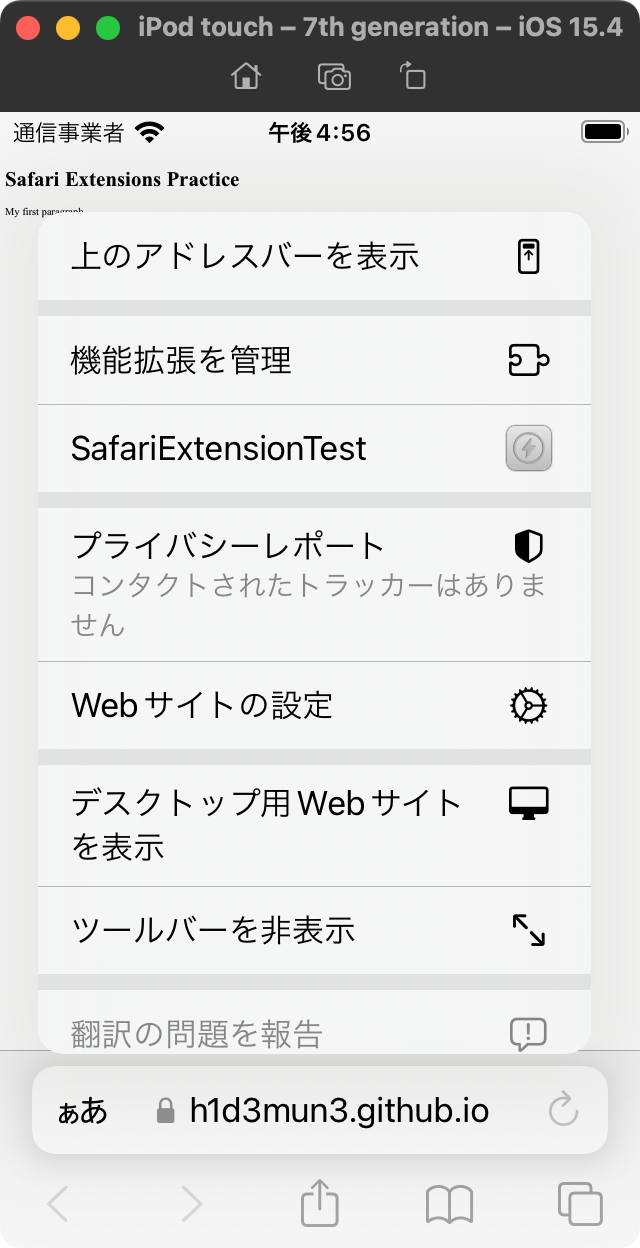This screenshot has height=1248, width=640.
Task: Open Bookmarks with the book icon
Action: 449,1205
